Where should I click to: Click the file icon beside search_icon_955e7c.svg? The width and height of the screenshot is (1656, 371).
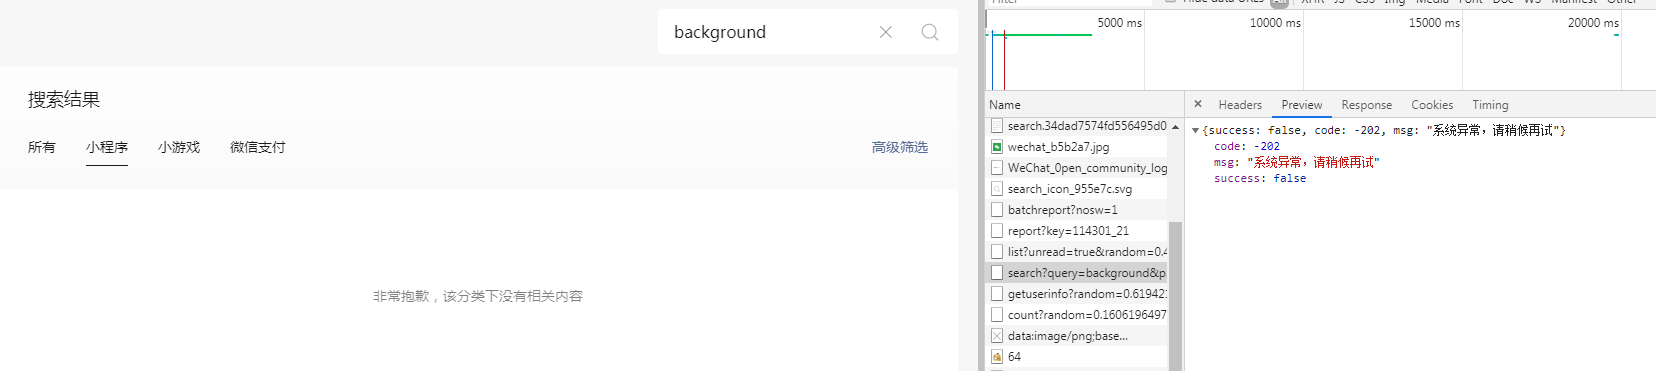997,189
